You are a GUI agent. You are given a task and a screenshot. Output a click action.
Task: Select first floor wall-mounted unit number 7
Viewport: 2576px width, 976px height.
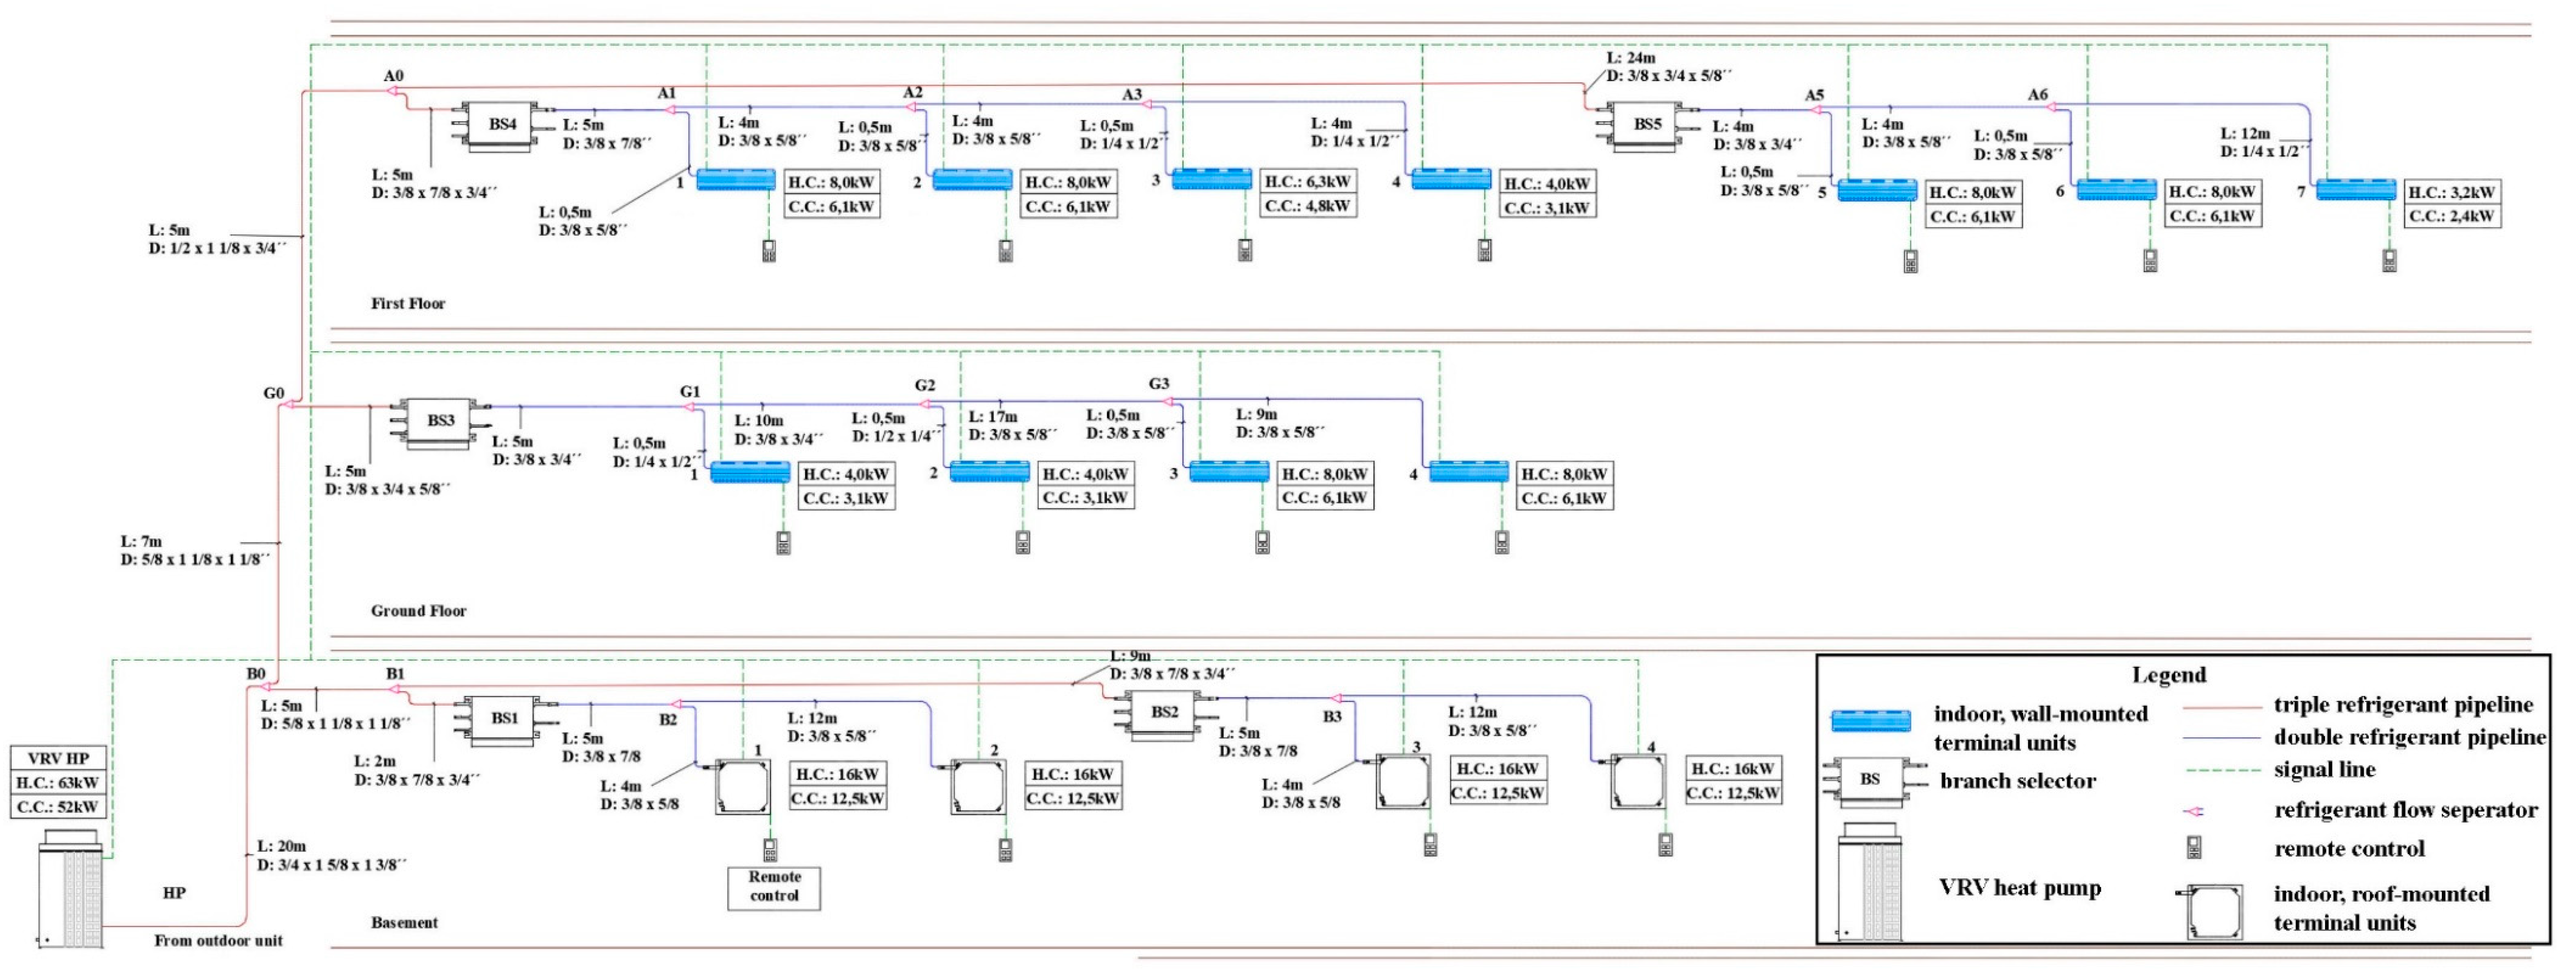2356,189
